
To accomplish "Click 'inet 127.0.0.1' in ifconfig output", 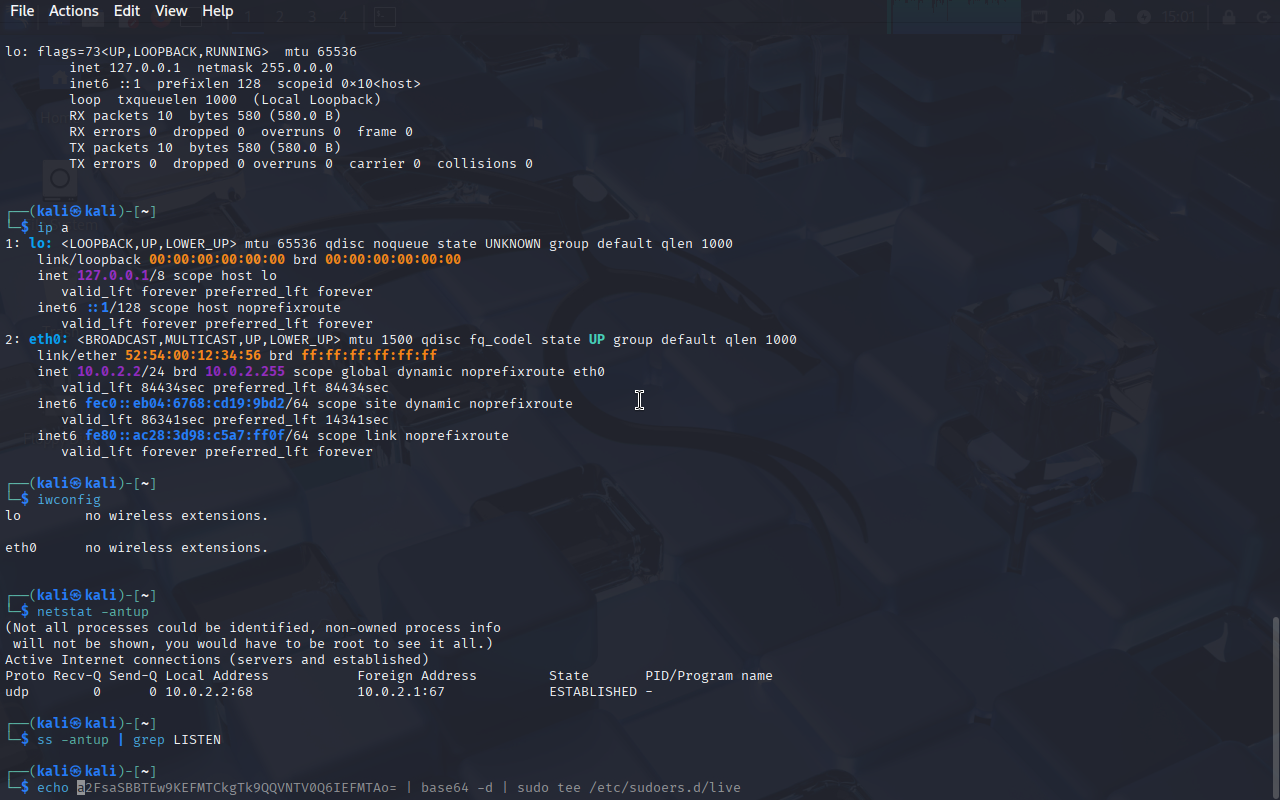I will pos(125,68).
